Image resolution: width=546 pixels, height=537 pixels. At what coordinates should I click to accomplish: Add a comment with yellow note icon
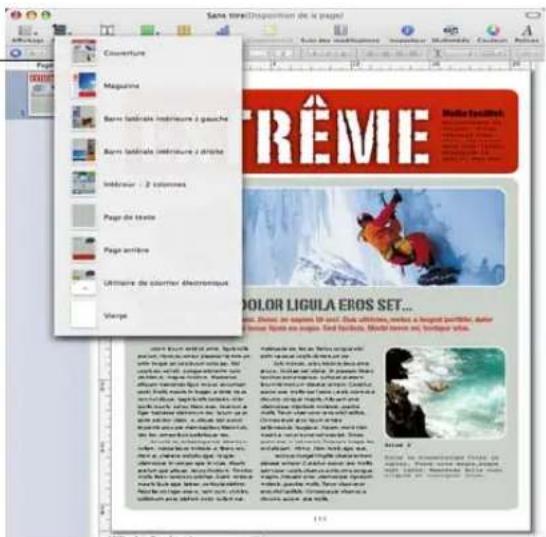click(x=271, y=31)
